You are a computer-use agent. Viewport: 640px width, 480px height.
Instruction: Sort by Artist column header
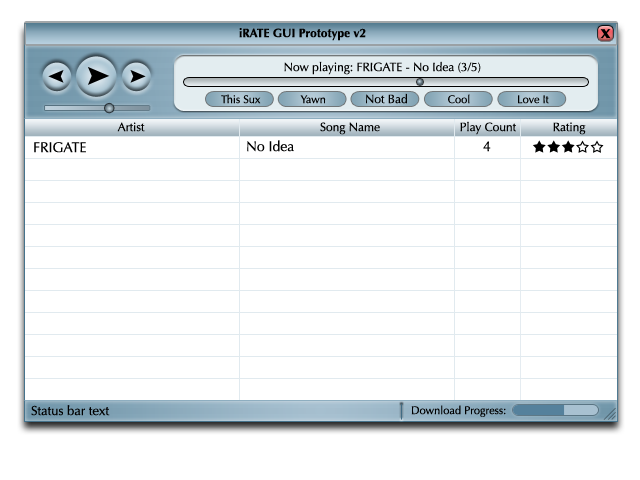131,128
